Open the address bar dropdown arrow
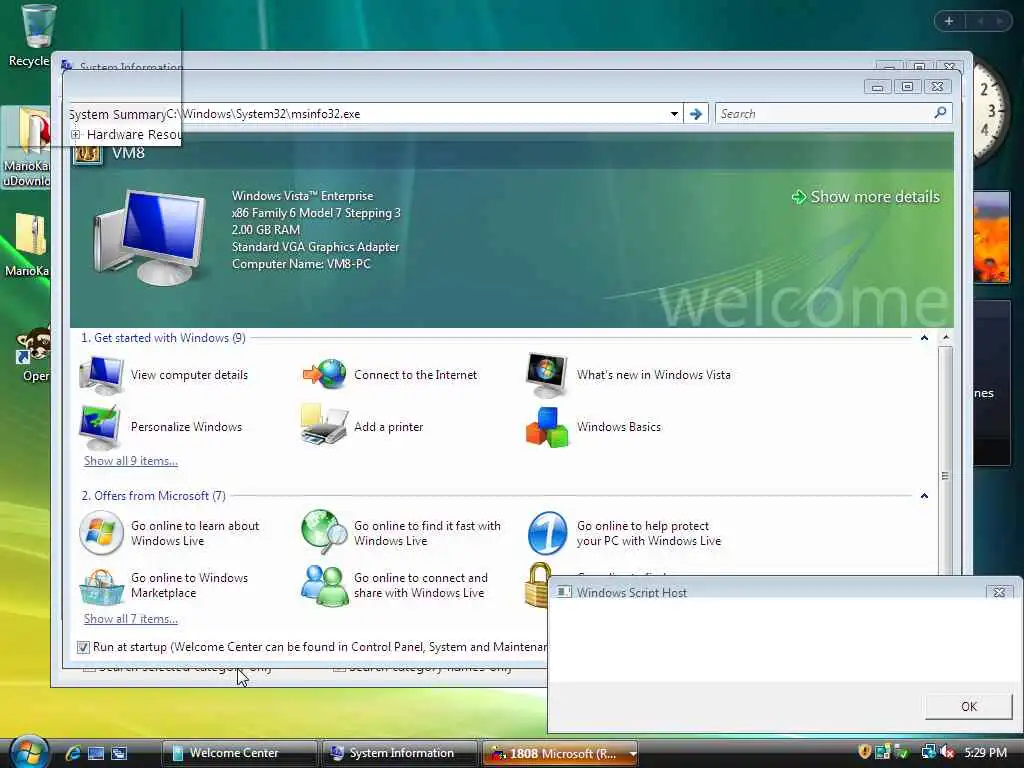The image size is (1024, 768). (x=674, y=114)
